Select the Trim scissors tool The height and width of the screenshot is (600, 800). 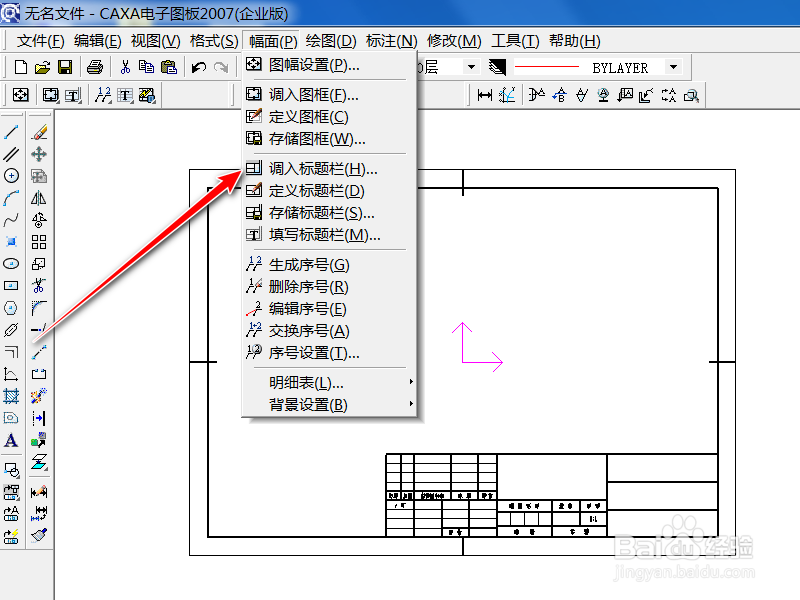40,287
